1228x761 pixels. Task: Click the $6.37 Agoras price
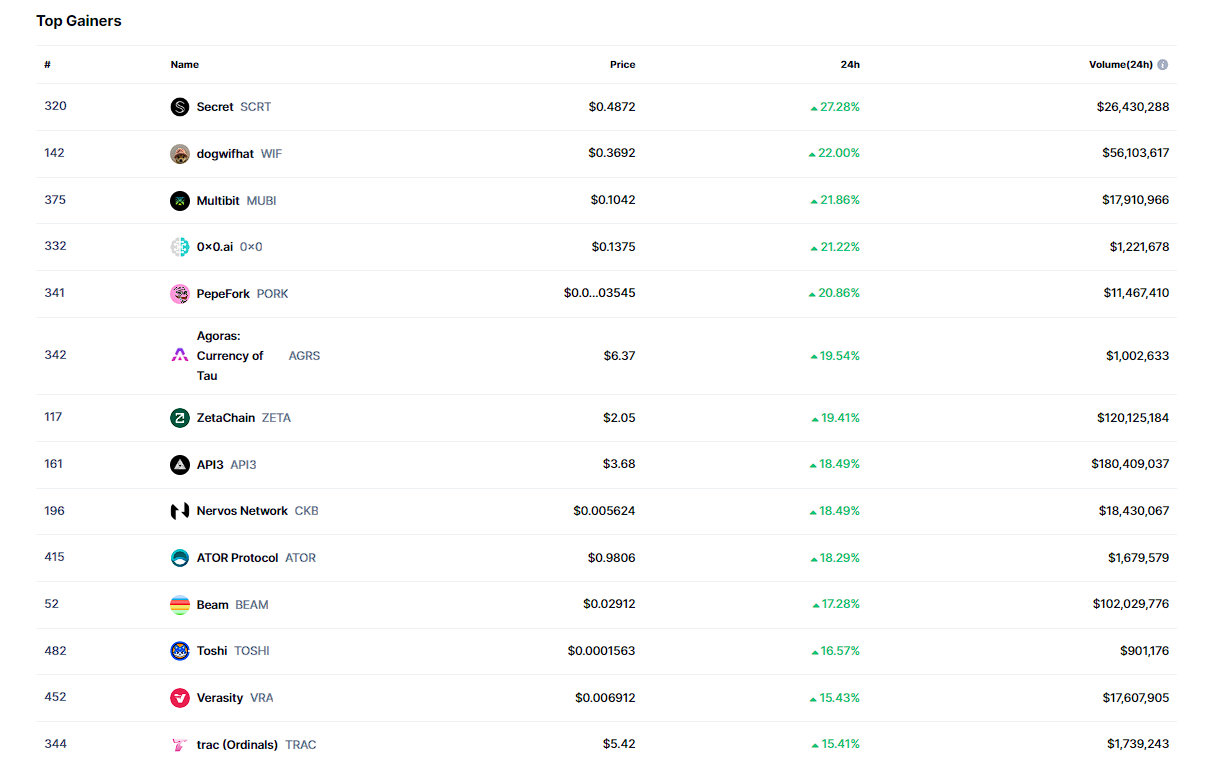click(x=619, y=356)
